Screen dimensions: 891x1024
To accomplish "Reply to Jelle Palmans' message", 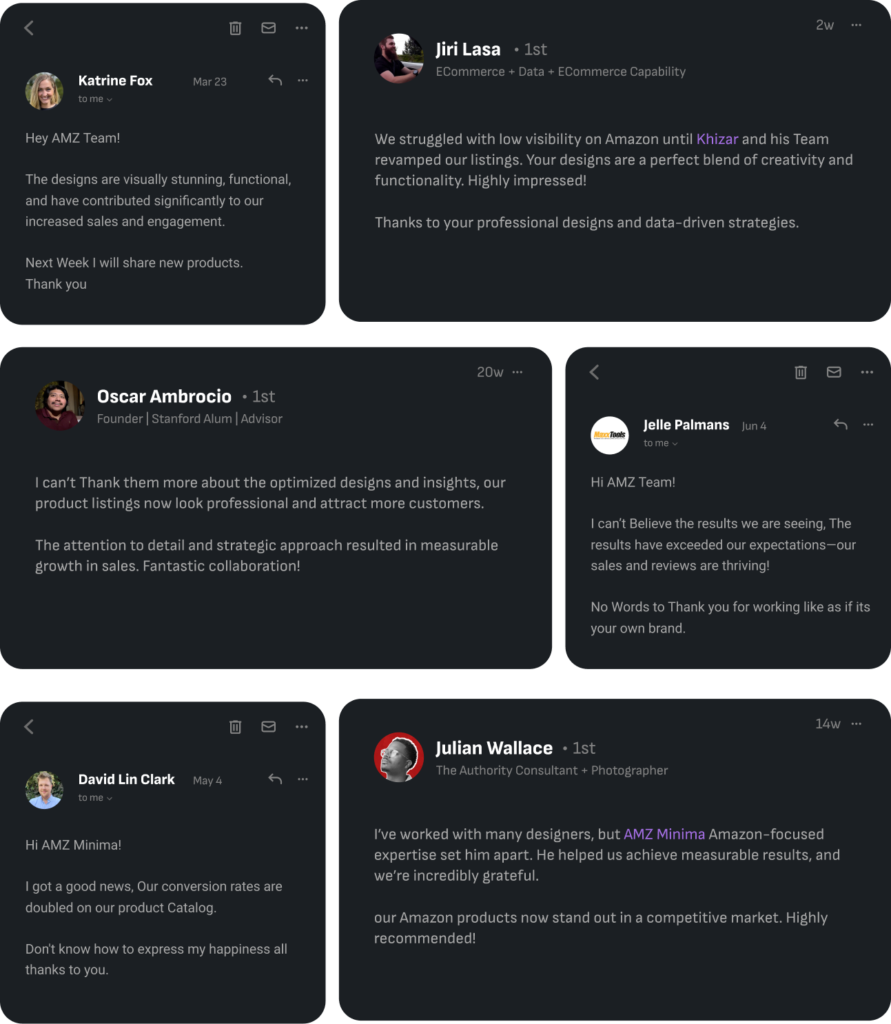I will (x=840, y=424).
